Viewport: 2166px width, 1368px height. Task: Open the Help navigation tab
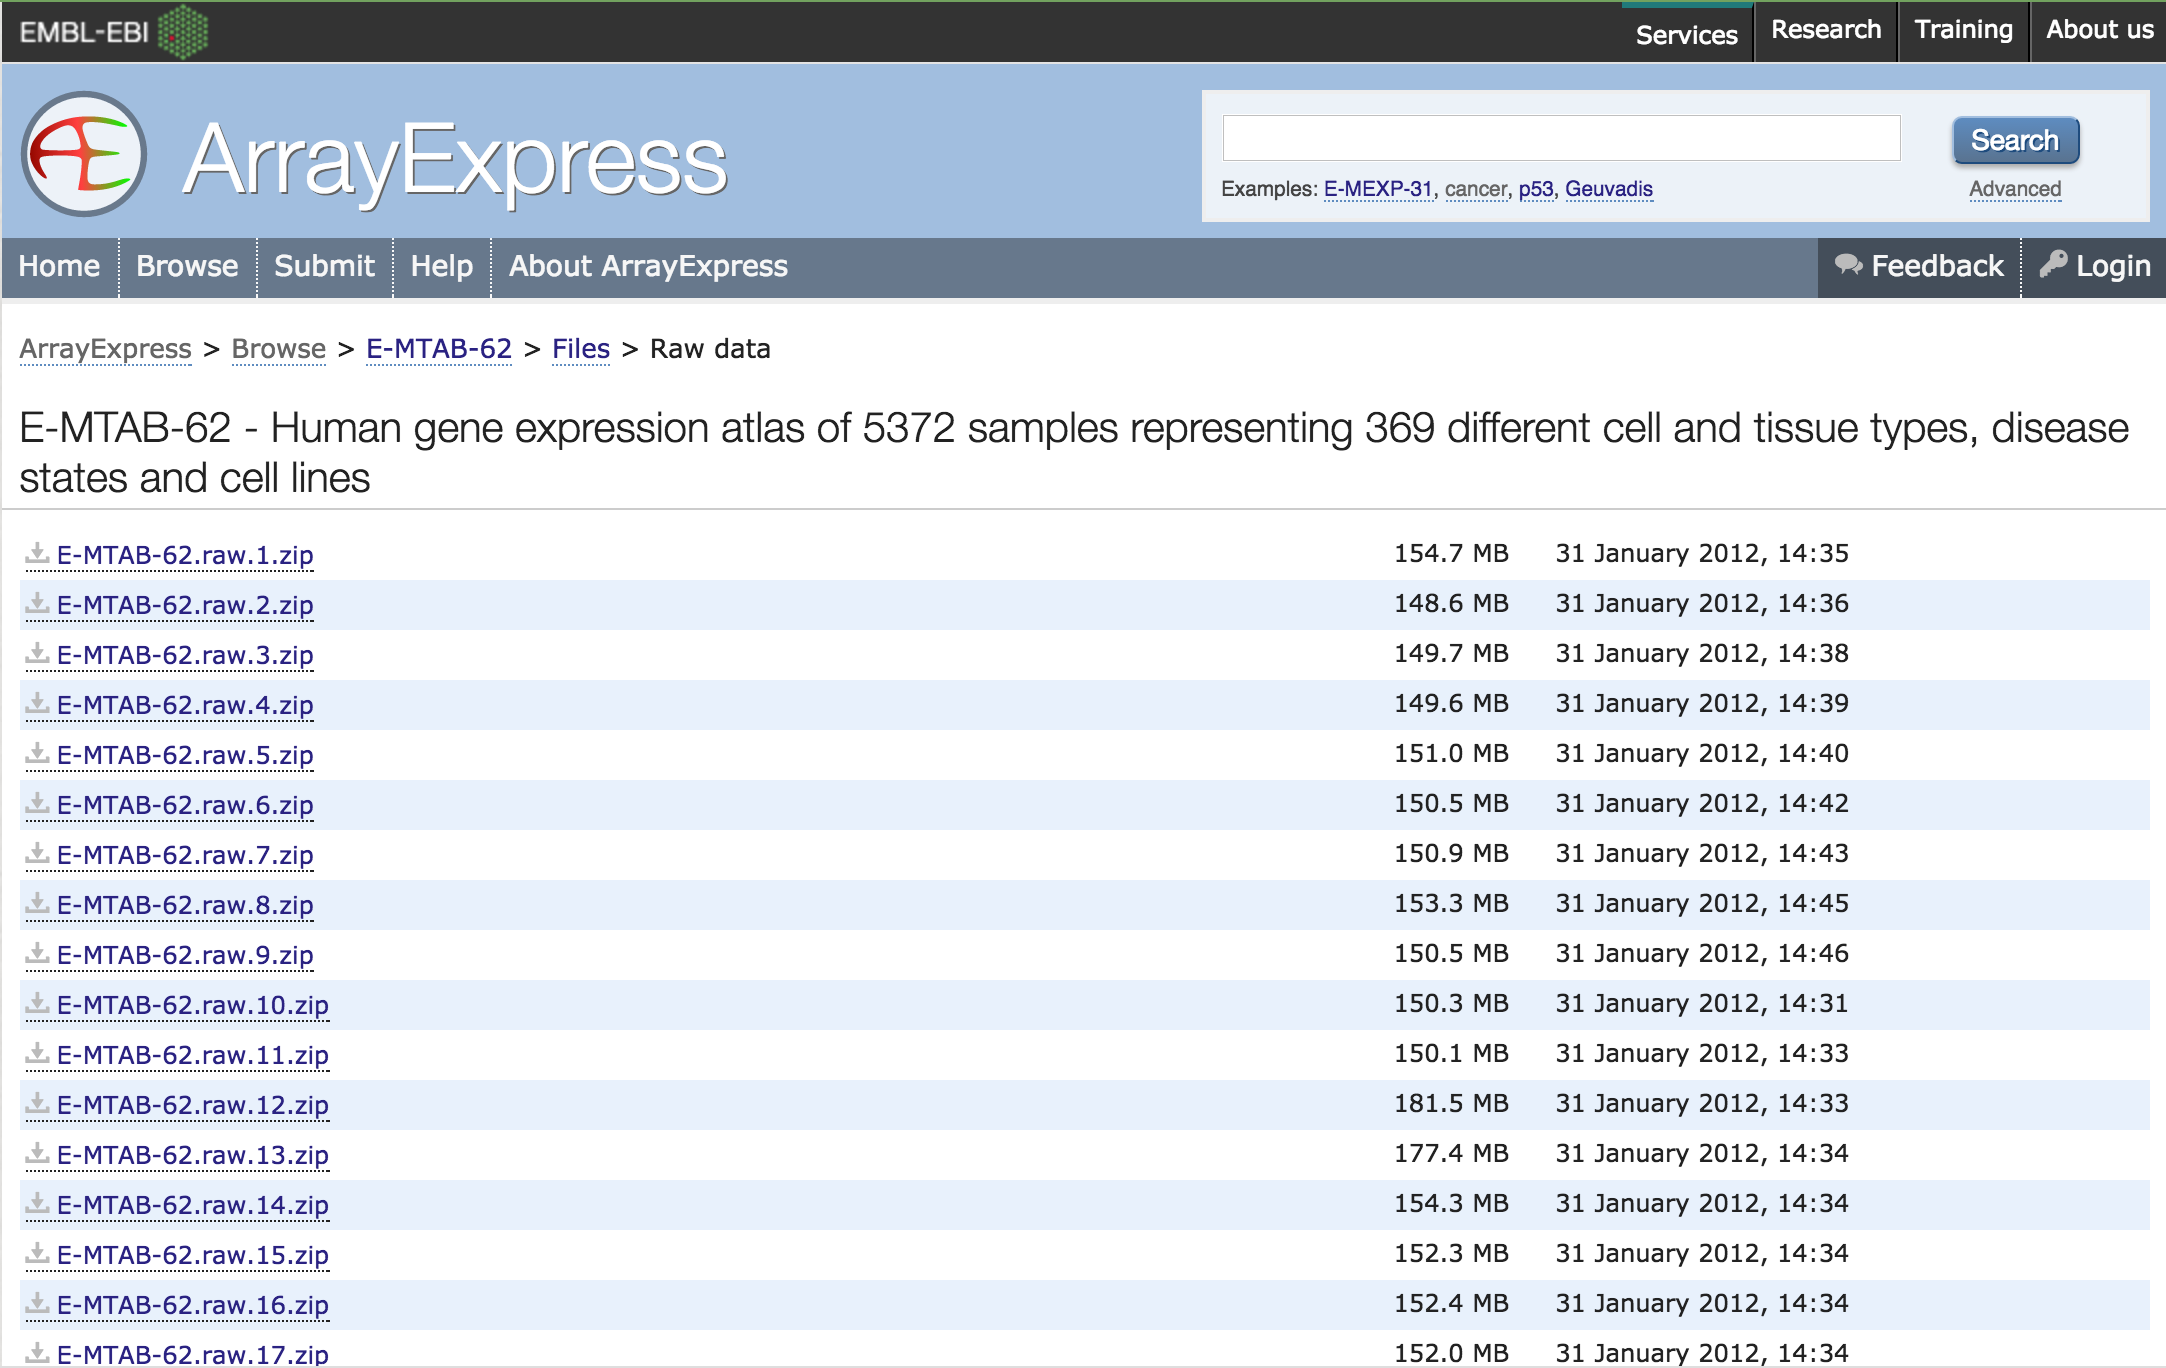coord(441,266)
